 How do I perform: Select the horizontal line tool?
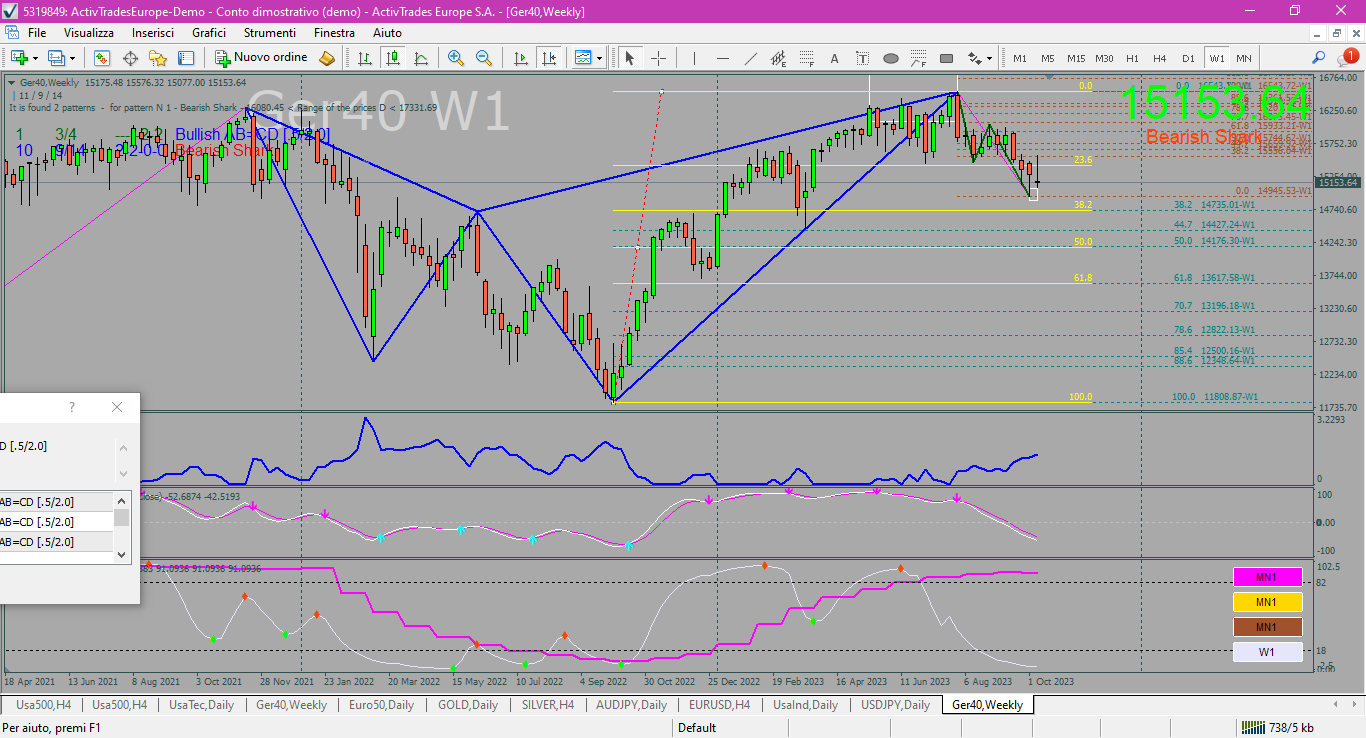pos(723,58)
